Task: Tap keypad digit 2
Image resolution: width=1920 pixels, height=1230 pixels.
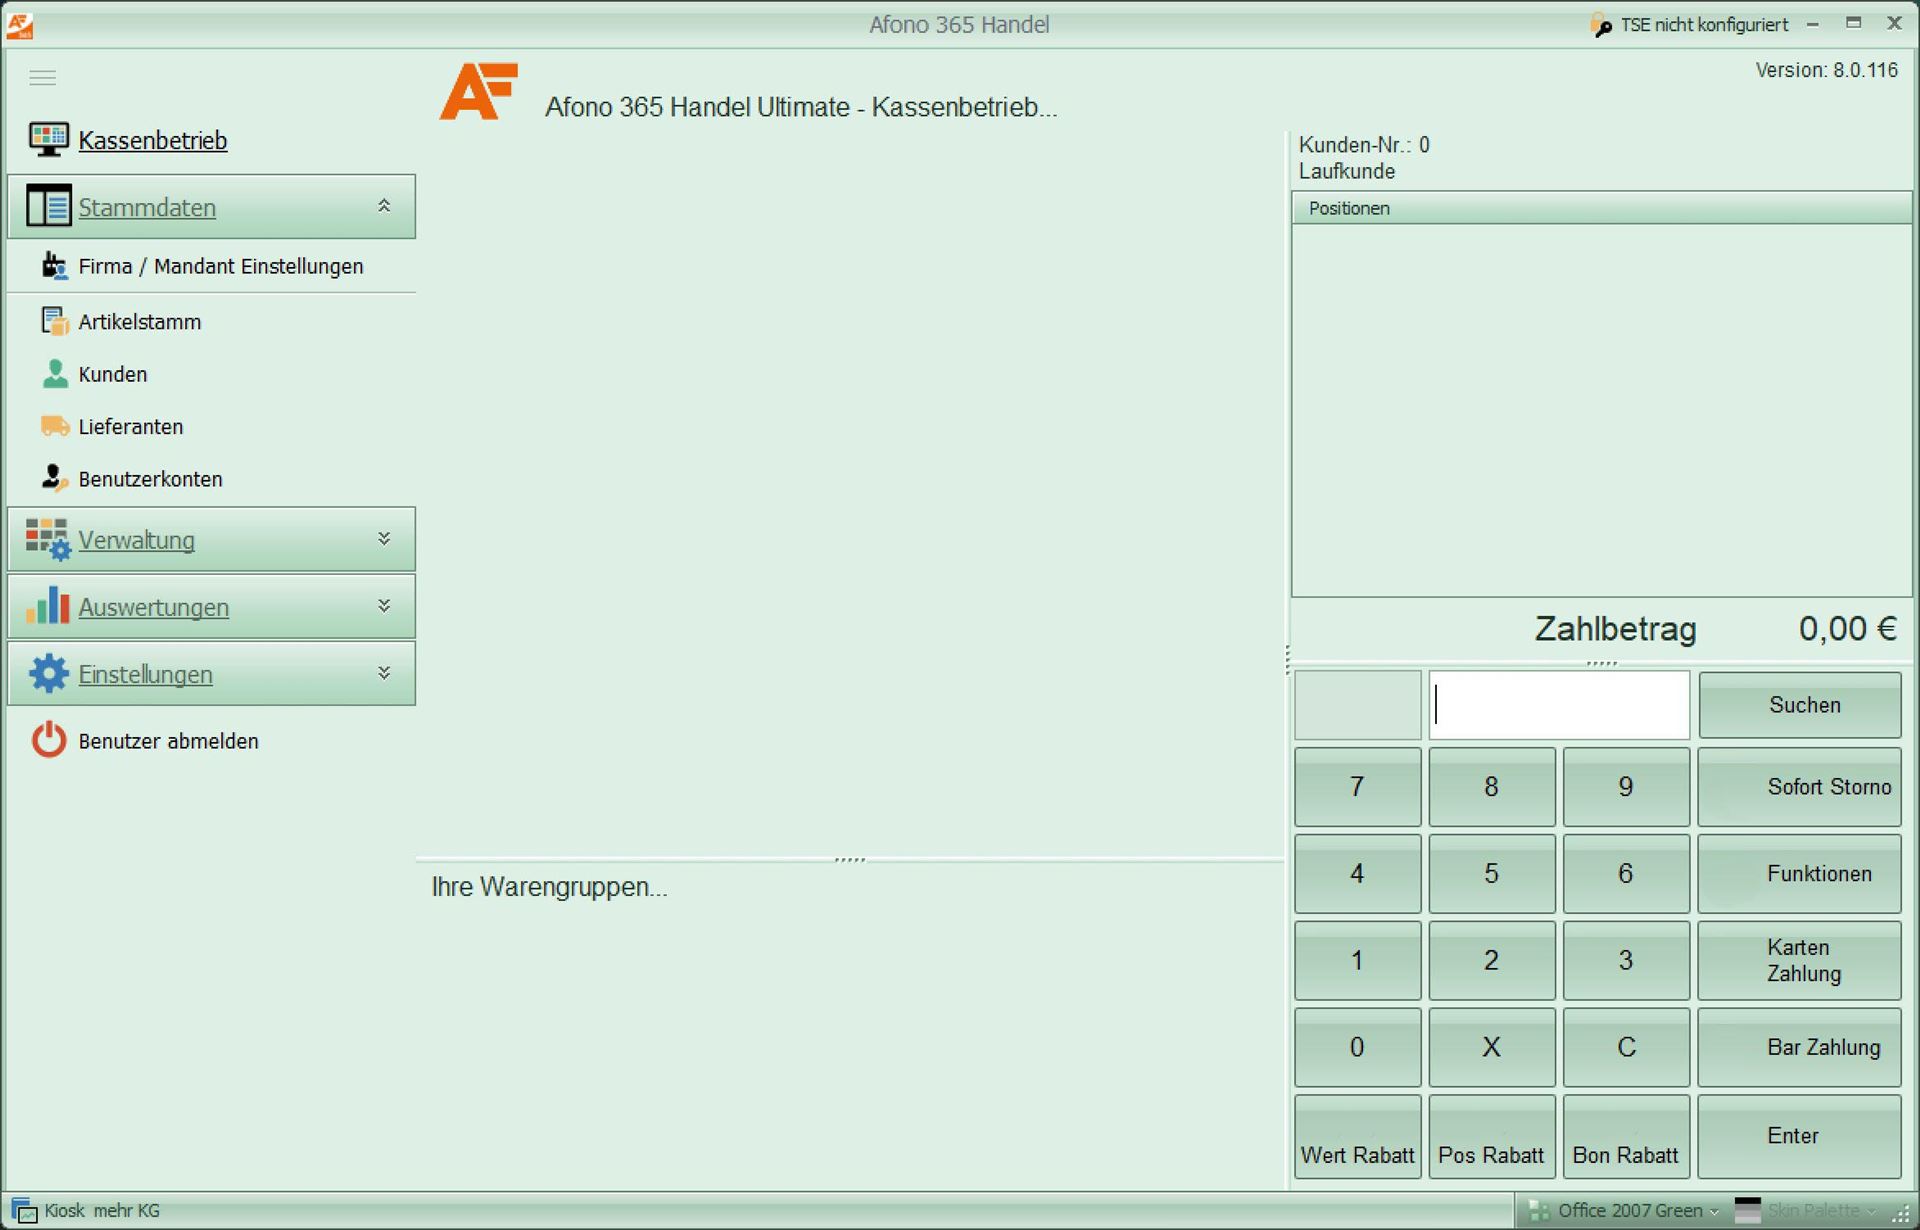Action: click(1491, 961)
